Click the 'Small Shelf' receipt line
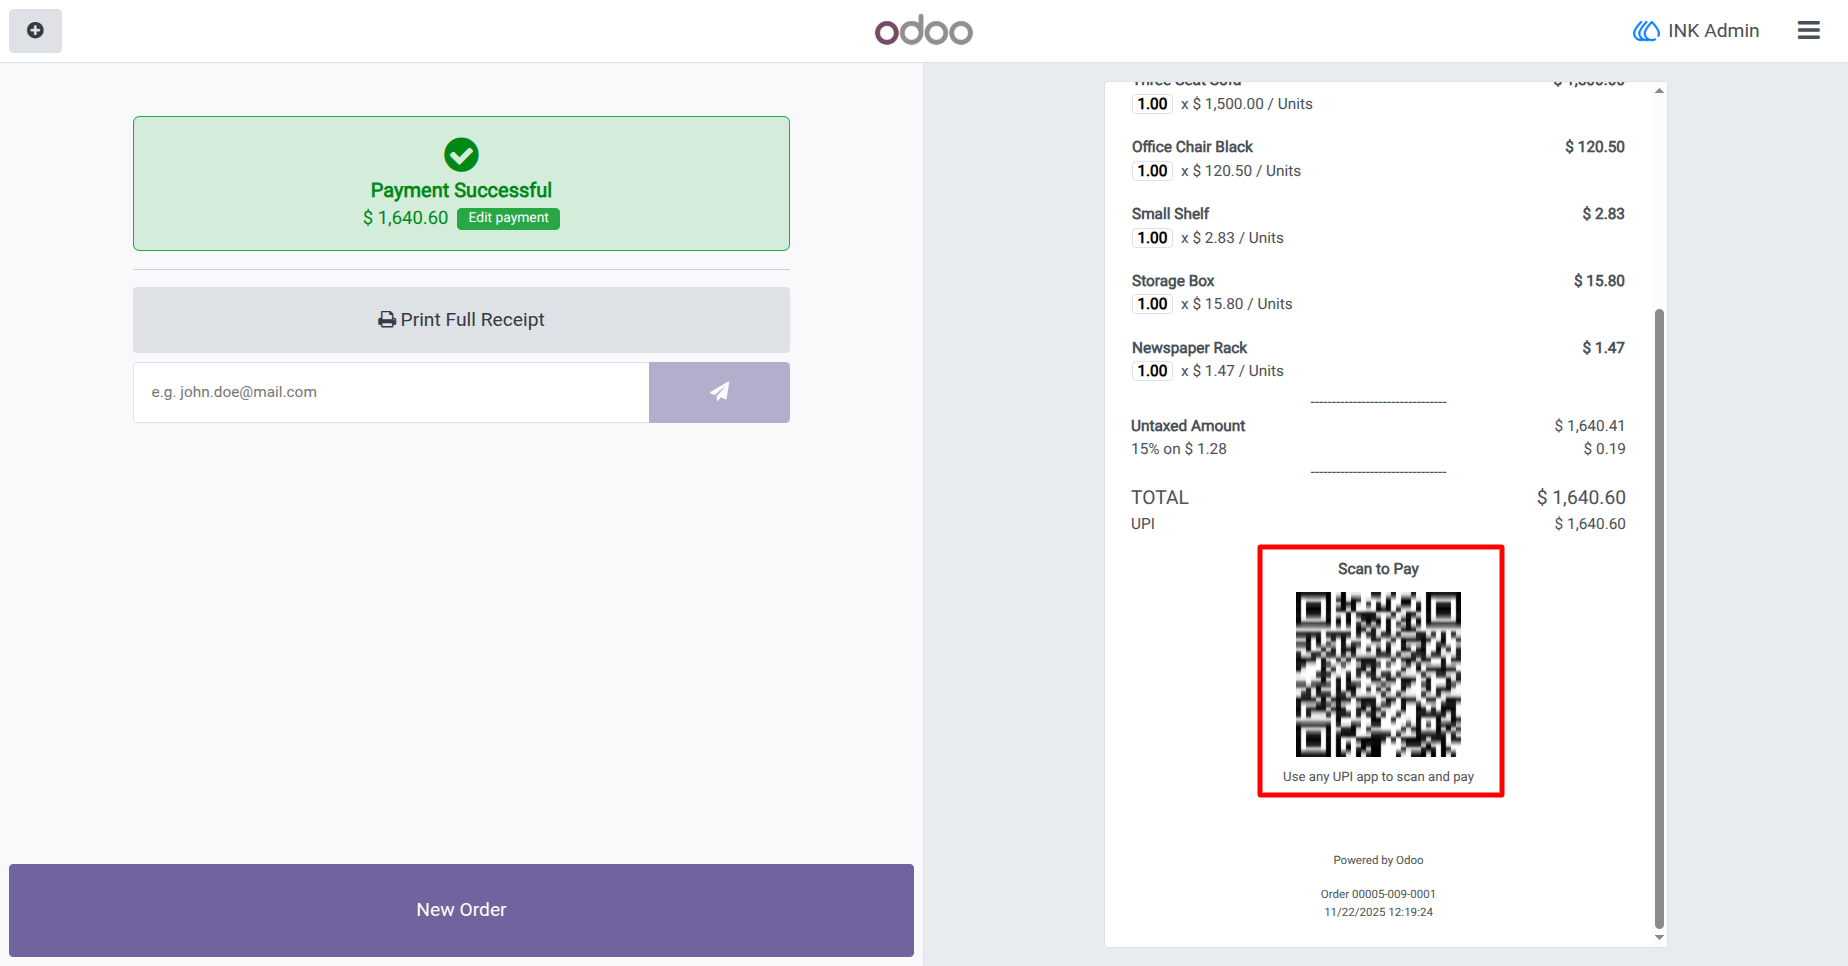 (1378, 226)
